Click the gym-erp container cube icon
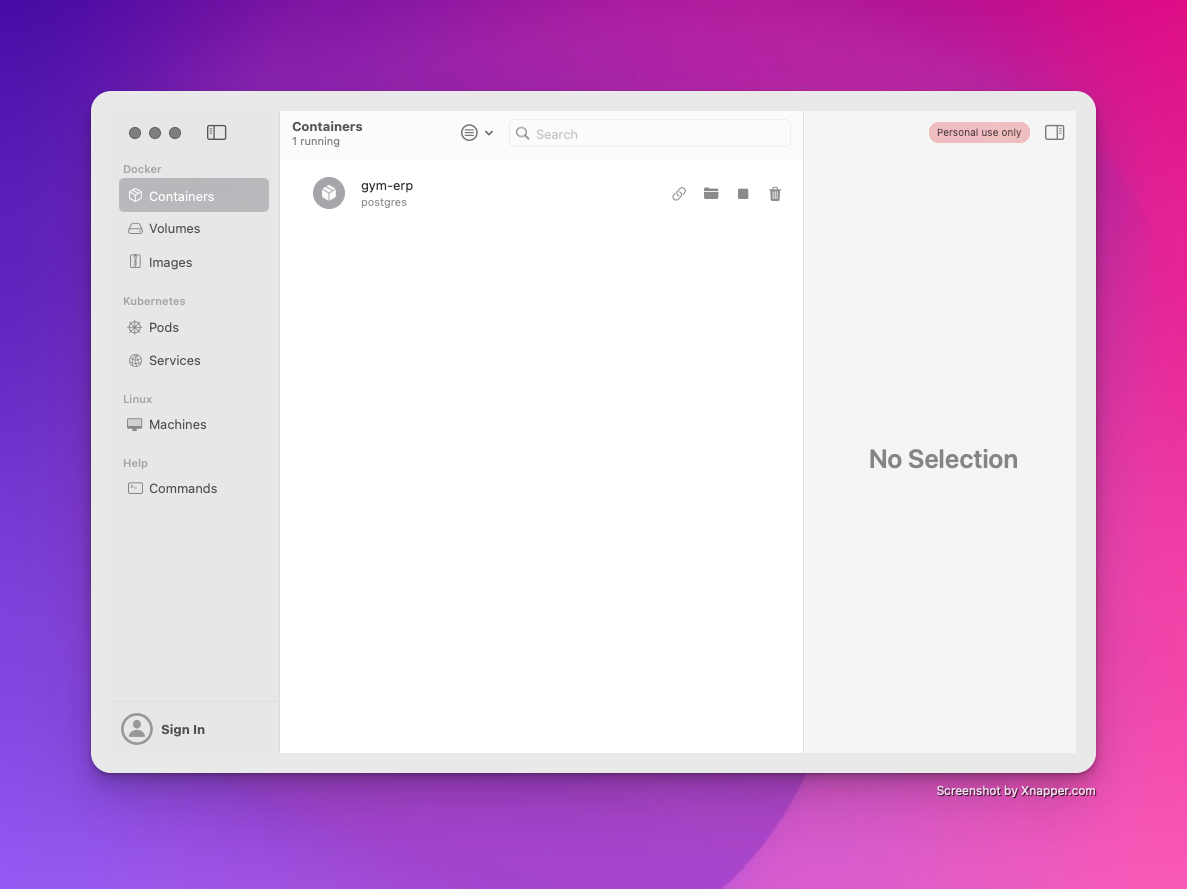Screen dimensions: 1187x889 tap(329, 193)
